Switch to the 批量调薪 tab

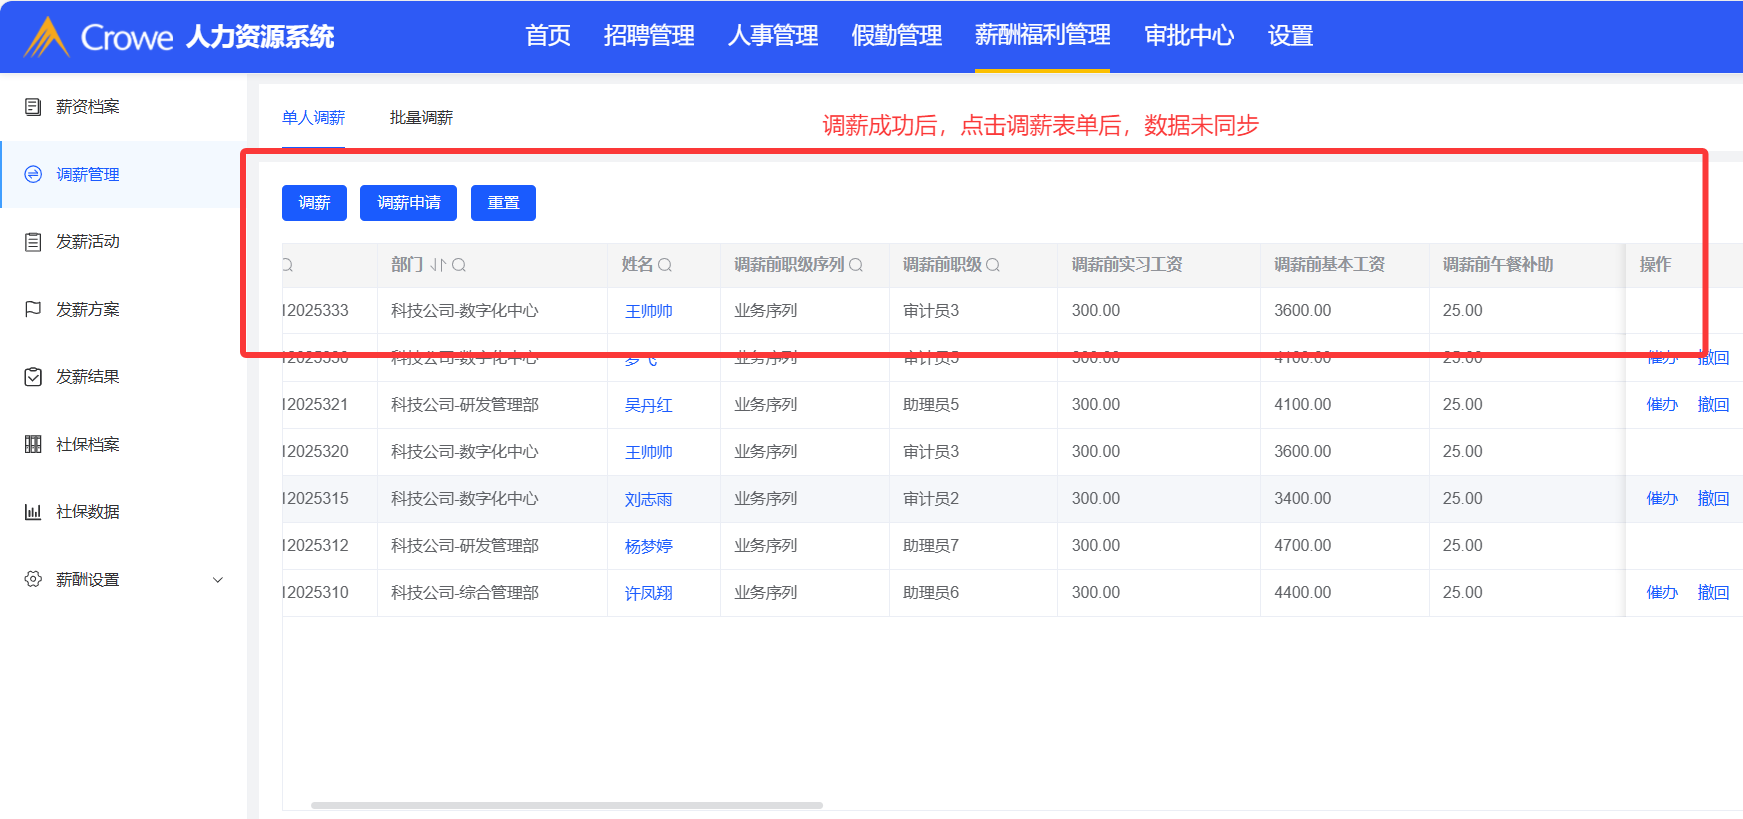tap(421, 118)
